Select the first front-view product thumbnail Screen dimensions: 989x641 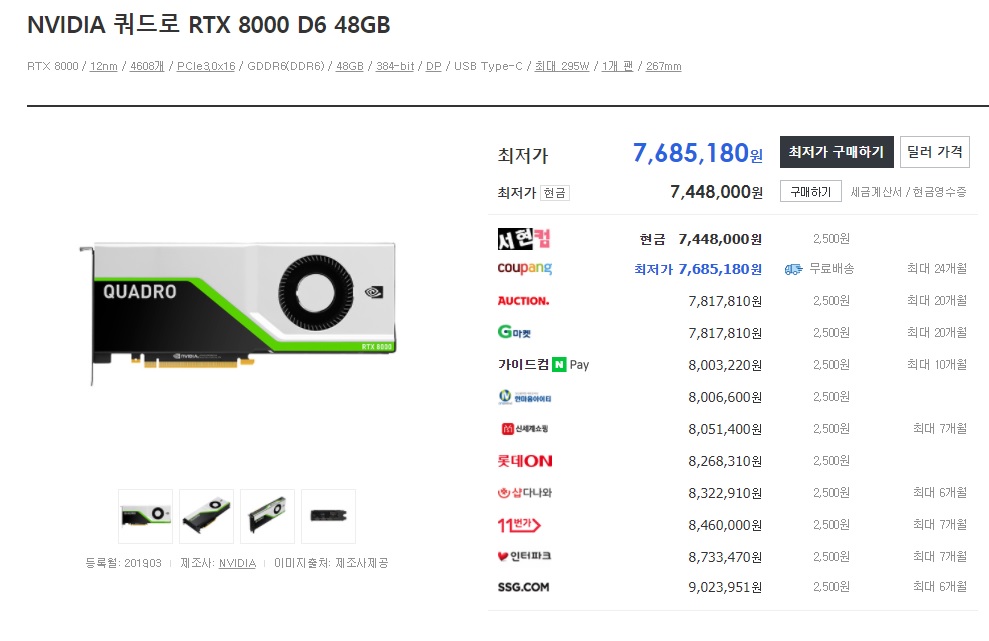coord(145,516)
